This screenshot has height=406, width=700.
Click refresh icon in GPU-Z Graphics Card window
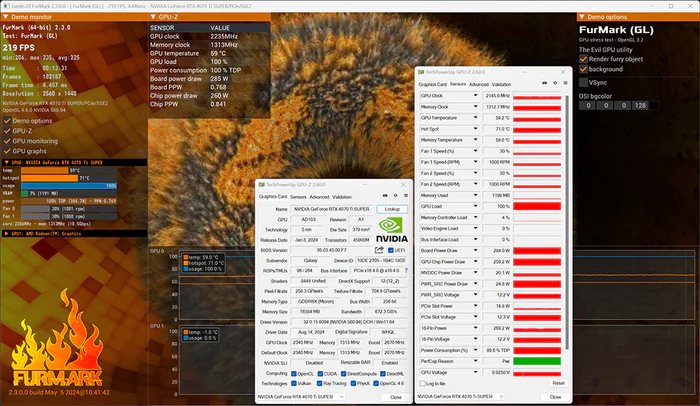(x=396, y=196)
